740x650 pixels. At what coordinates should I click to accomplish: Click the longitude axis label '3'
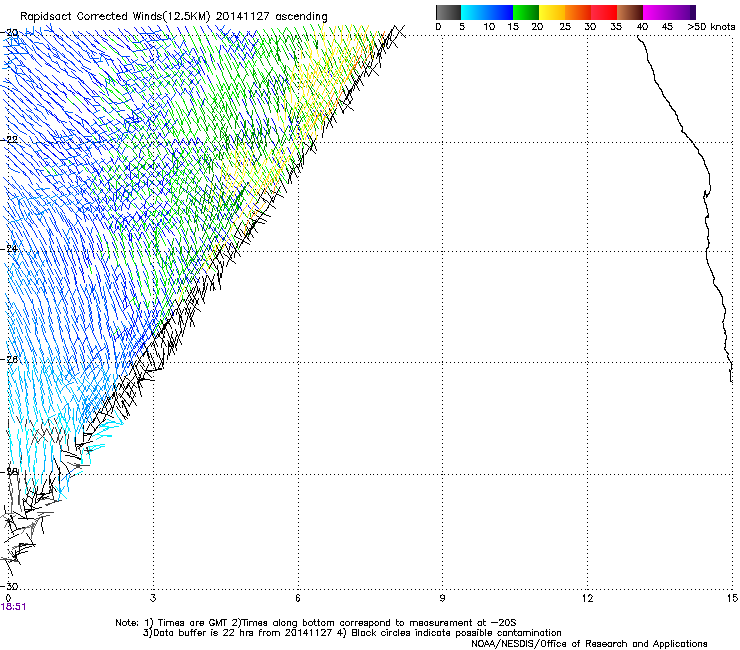tap(153, 598)
